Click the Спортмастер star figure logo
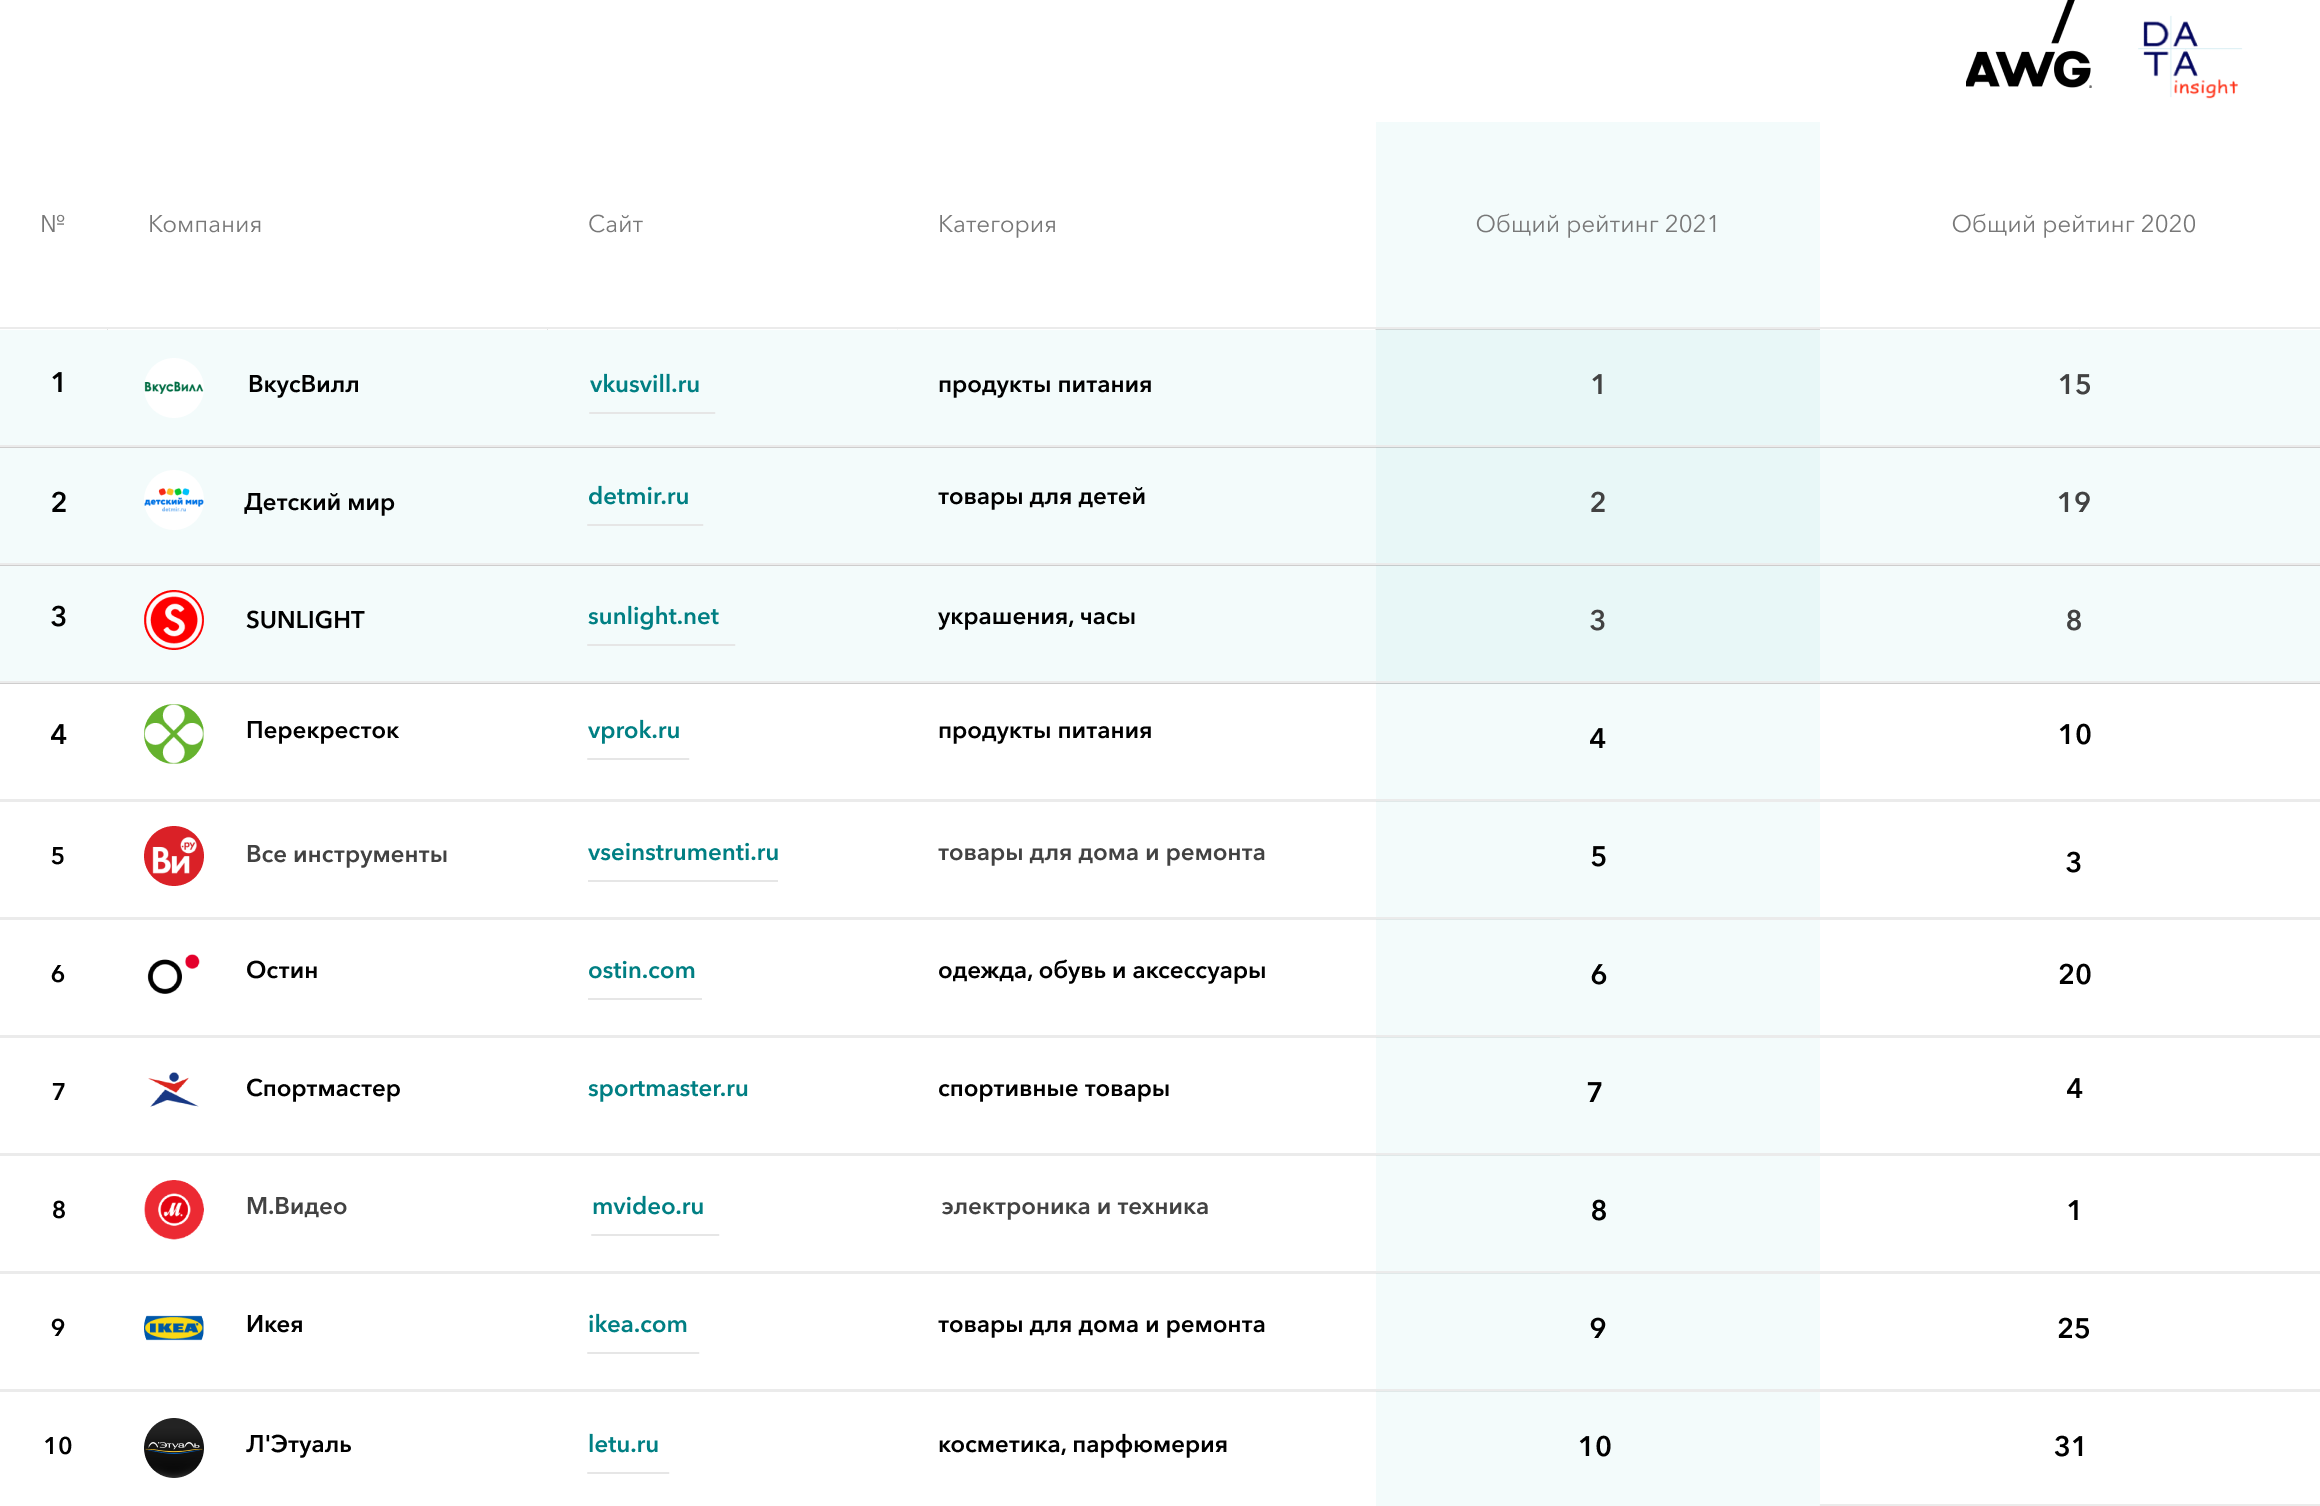 pyautogui.click(x=173, y=1089)
